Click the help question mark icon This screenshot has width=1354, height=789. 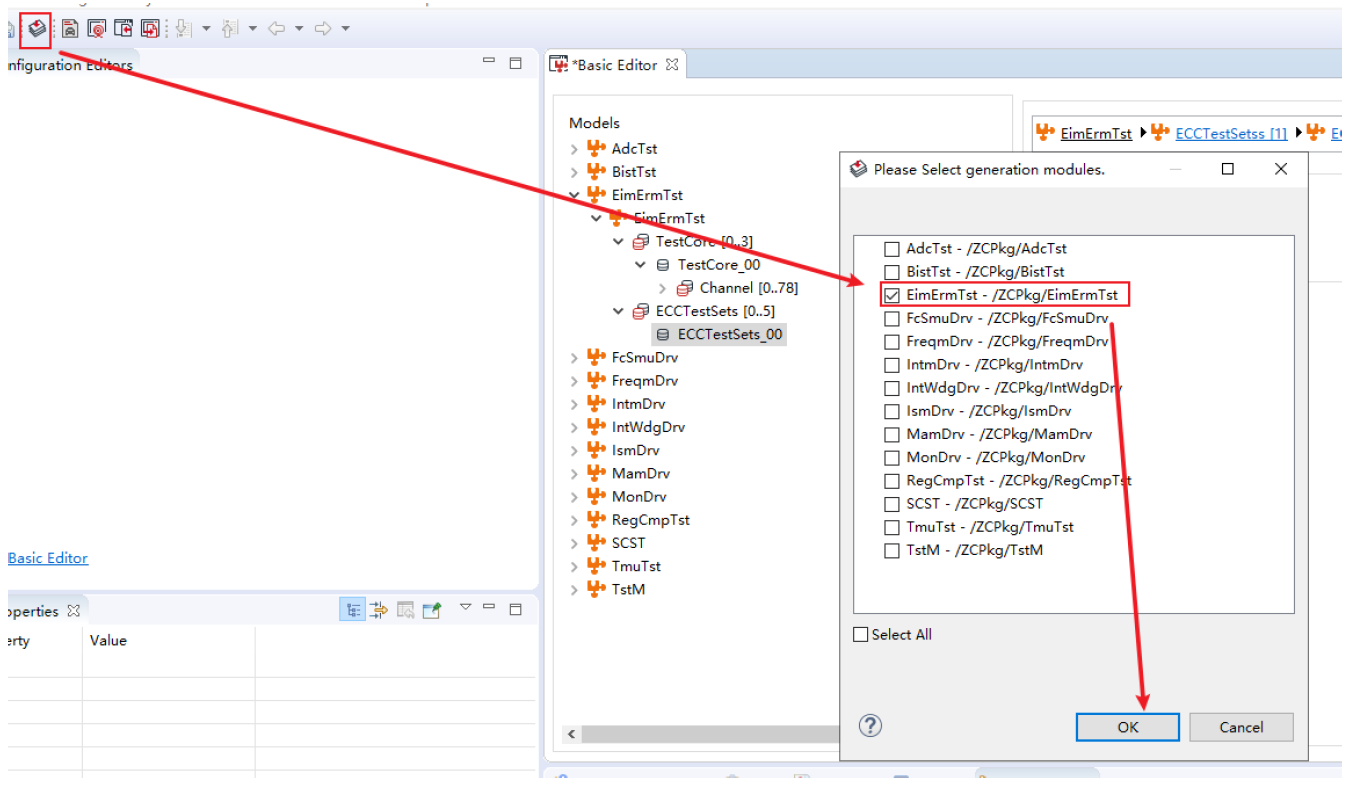(x=871, y=725)
